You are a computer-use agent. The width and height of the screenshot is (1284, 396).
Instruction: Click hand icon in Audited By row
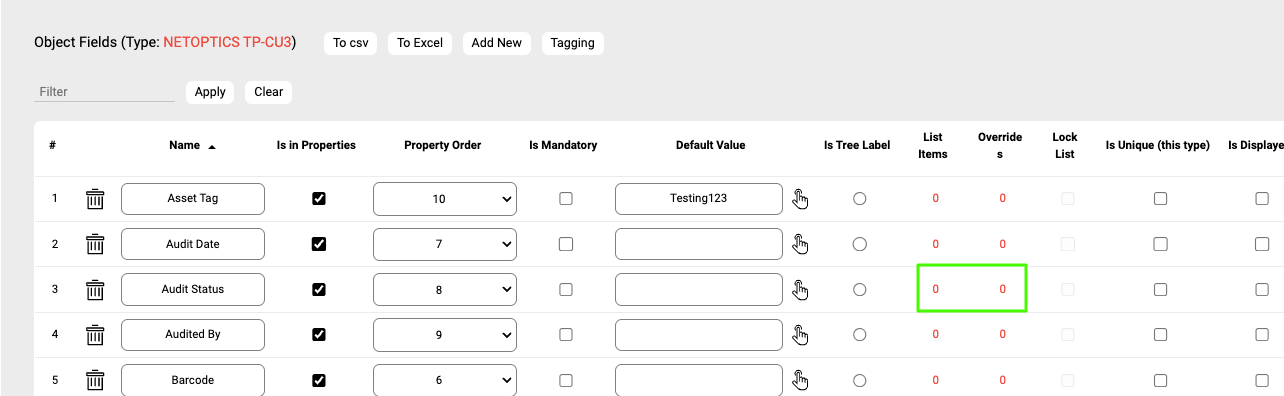(x=800, y=334)
